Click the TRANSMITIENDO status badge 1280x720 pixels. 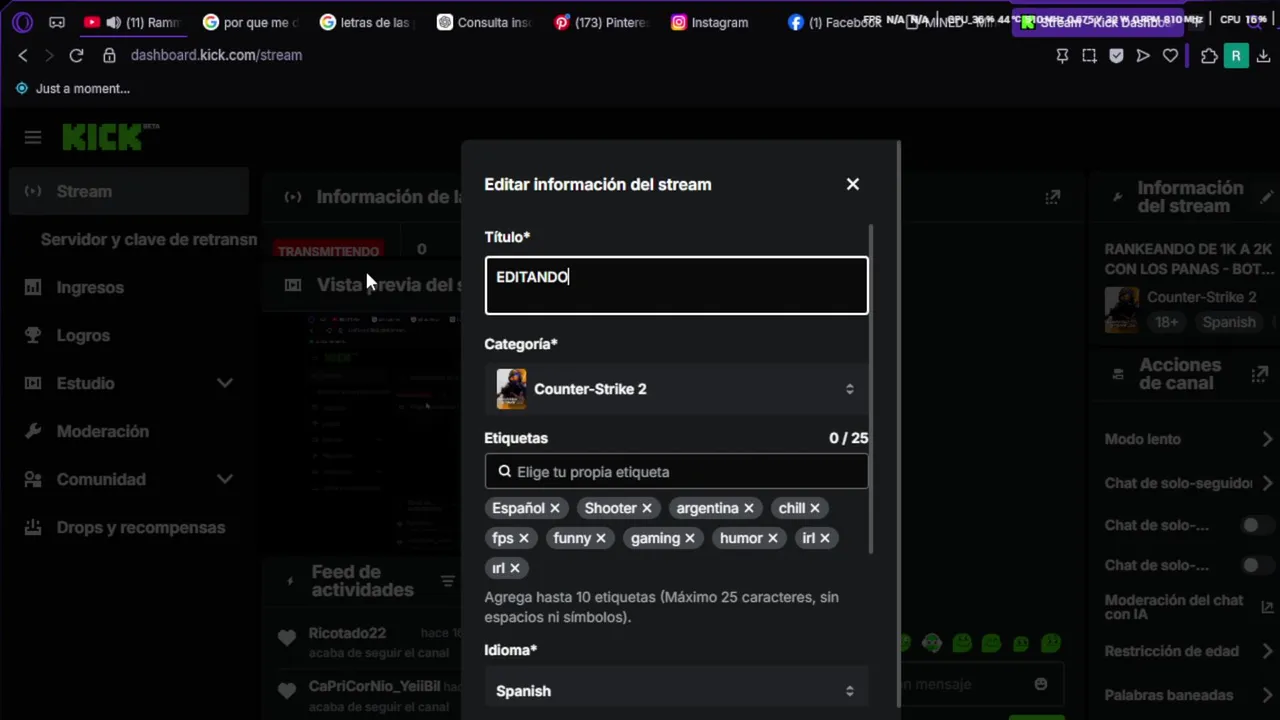pyautogui.click(x=329, y=251)
